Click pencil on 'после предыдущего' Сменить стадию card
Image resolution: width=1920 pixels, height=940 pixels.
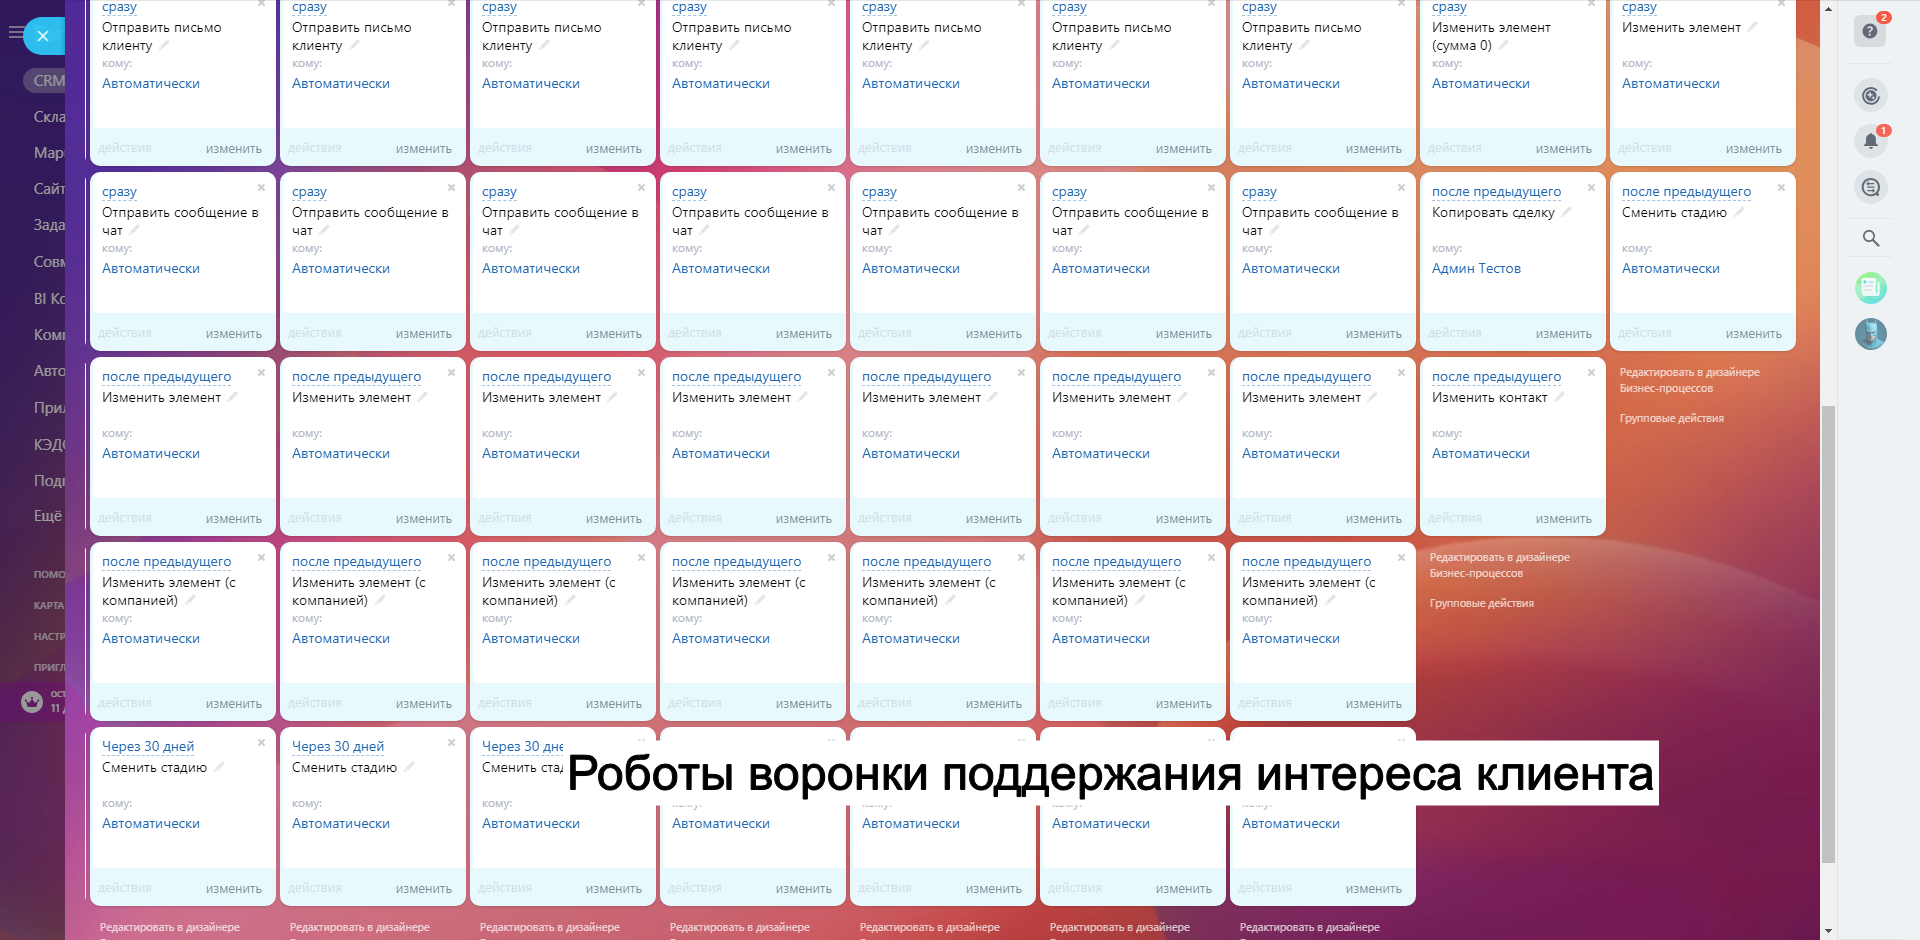[x=1739, y=212]
